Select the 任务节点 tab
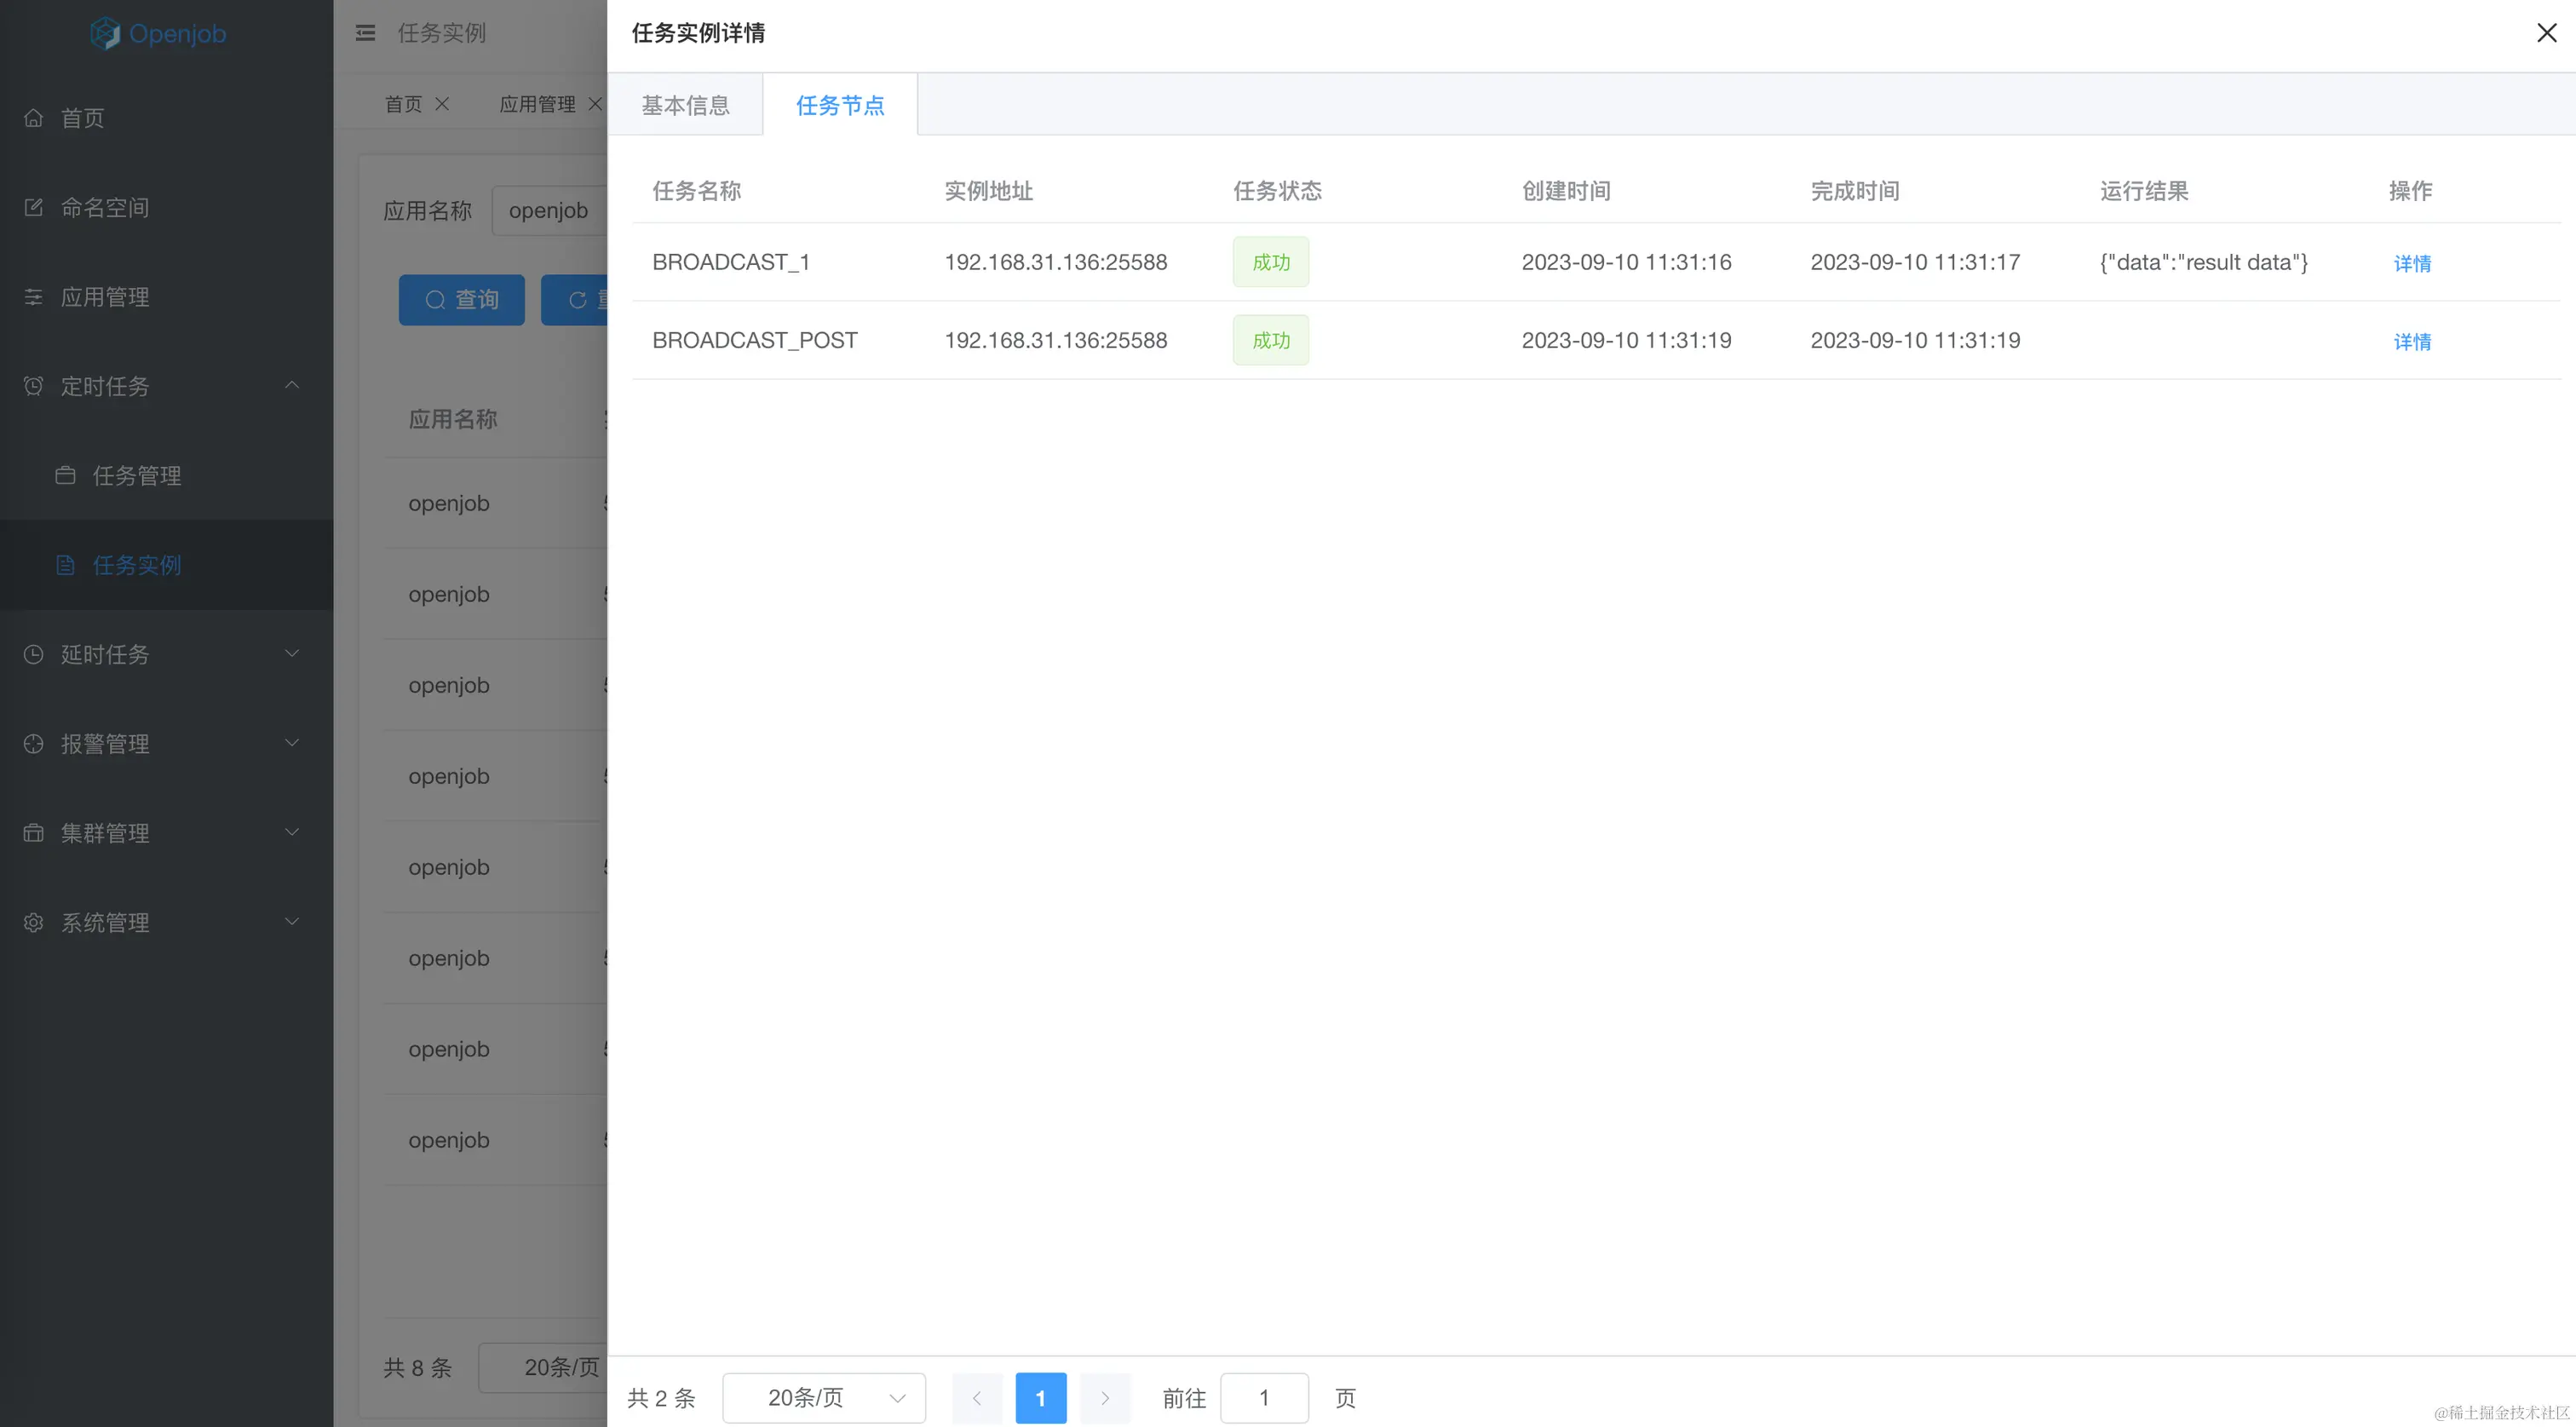 pyautogui.click(x=840, y=105)
